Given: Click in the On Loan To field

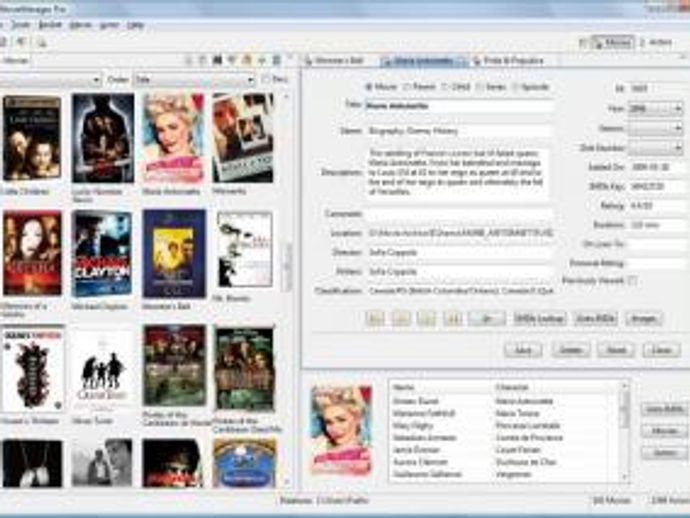Looking at the screenshot, I should (657, 244).
